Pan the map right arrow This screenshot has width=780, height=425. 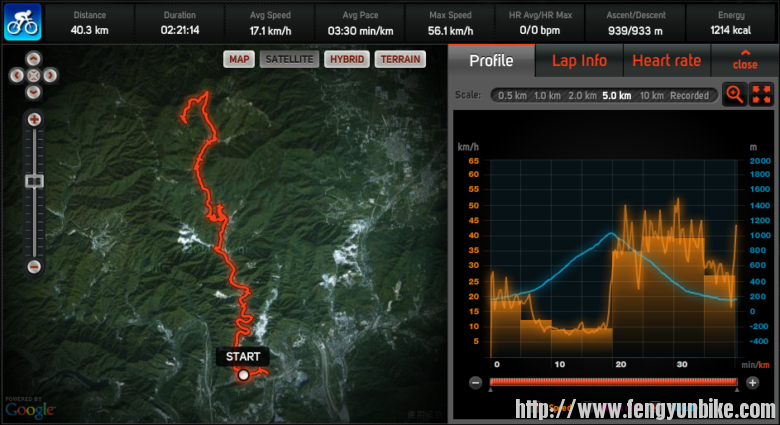point(50,75)
